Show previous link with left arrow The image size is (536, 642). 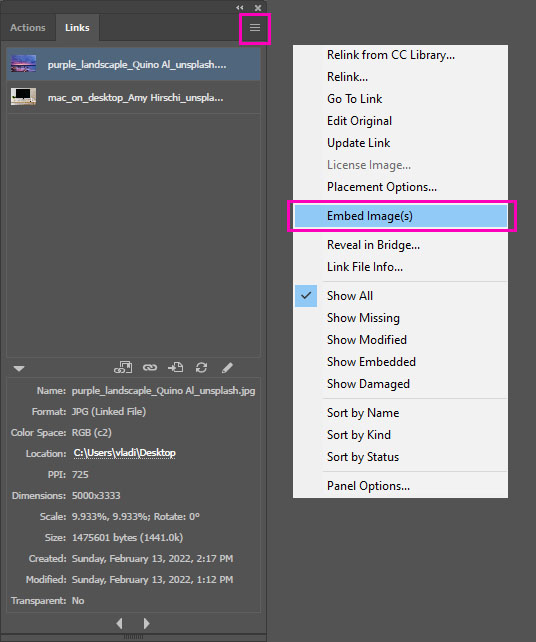pos(120,624)
